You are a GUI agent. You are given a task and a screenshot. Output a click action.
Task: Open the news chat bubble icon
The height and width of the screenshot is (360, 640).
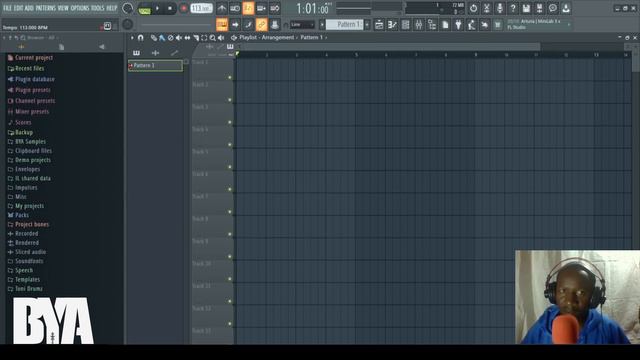coord(553,8)
